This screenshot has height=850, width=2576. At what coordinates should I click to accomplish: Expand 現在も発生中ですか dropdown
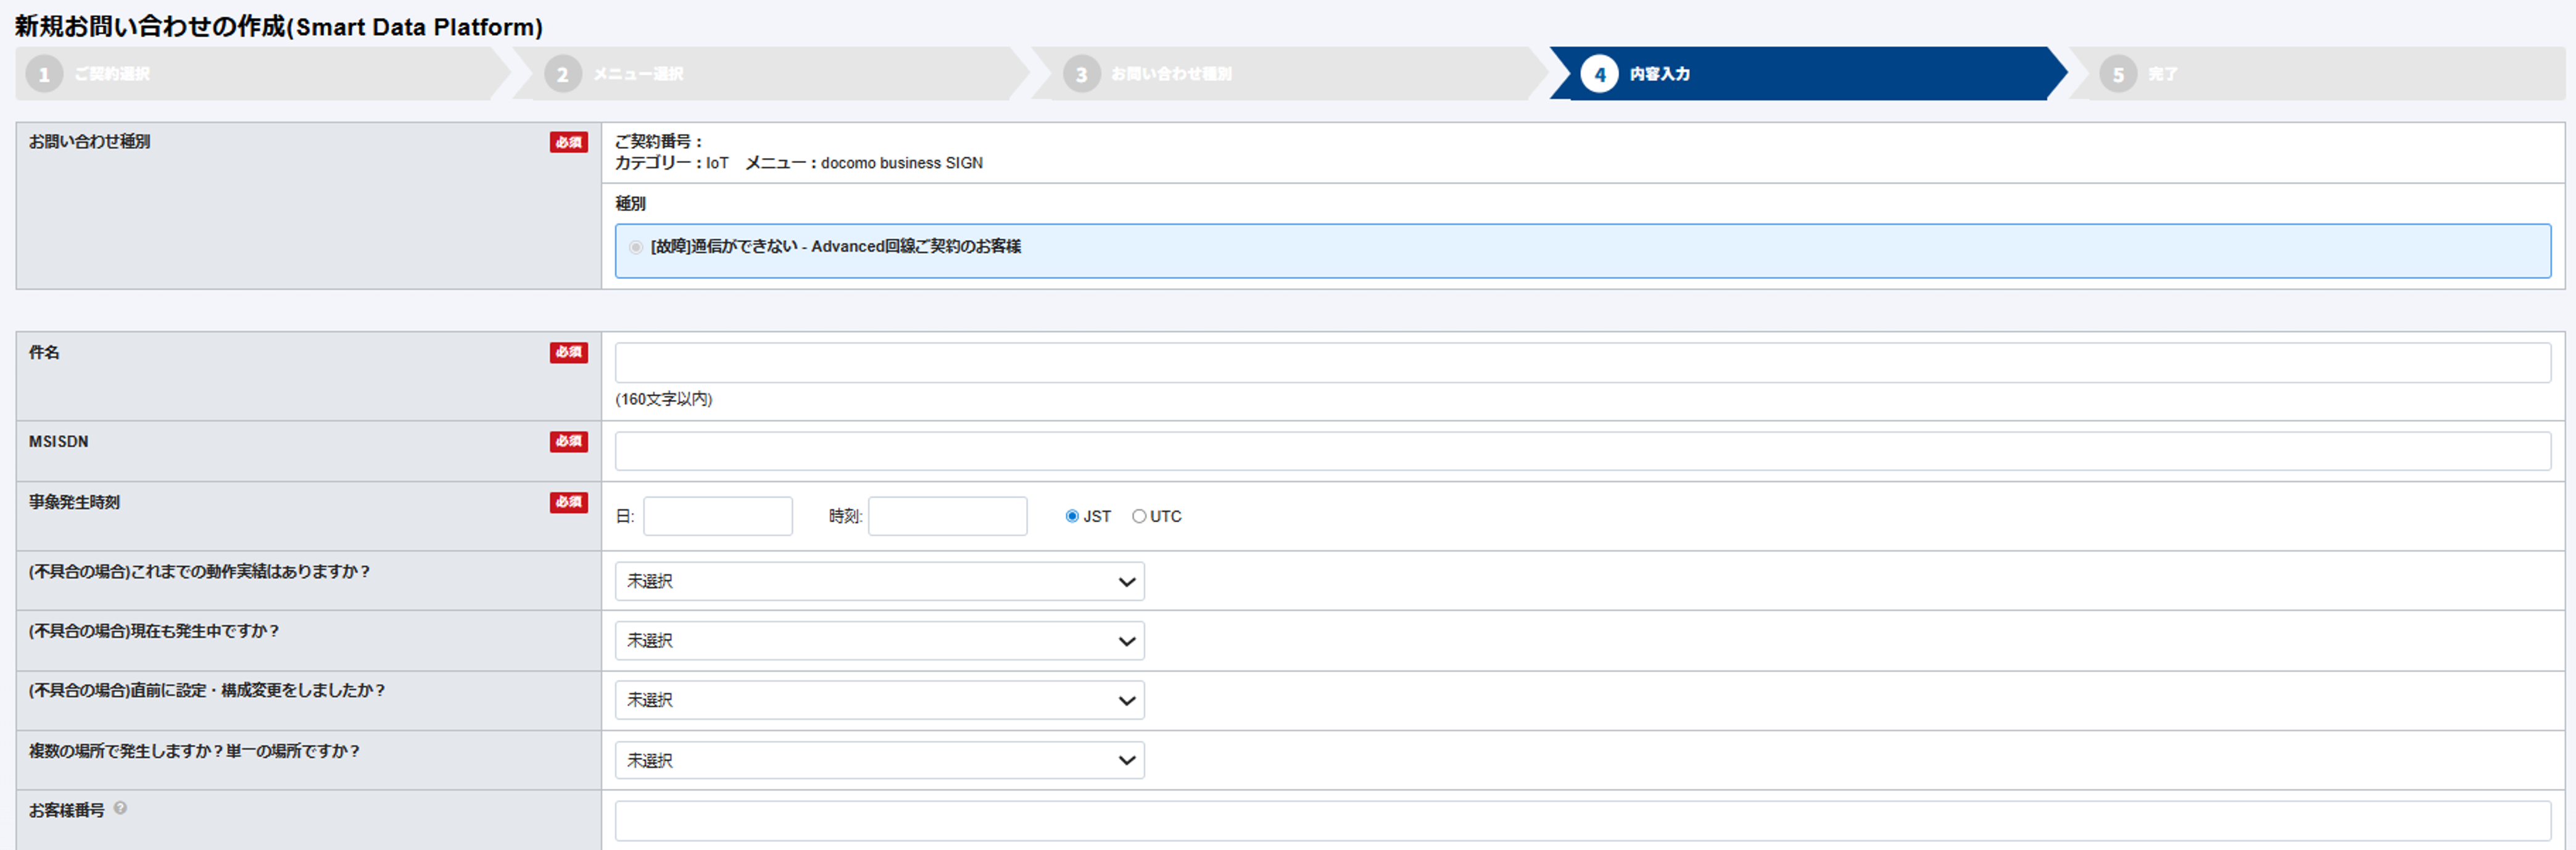pos(879,641)
